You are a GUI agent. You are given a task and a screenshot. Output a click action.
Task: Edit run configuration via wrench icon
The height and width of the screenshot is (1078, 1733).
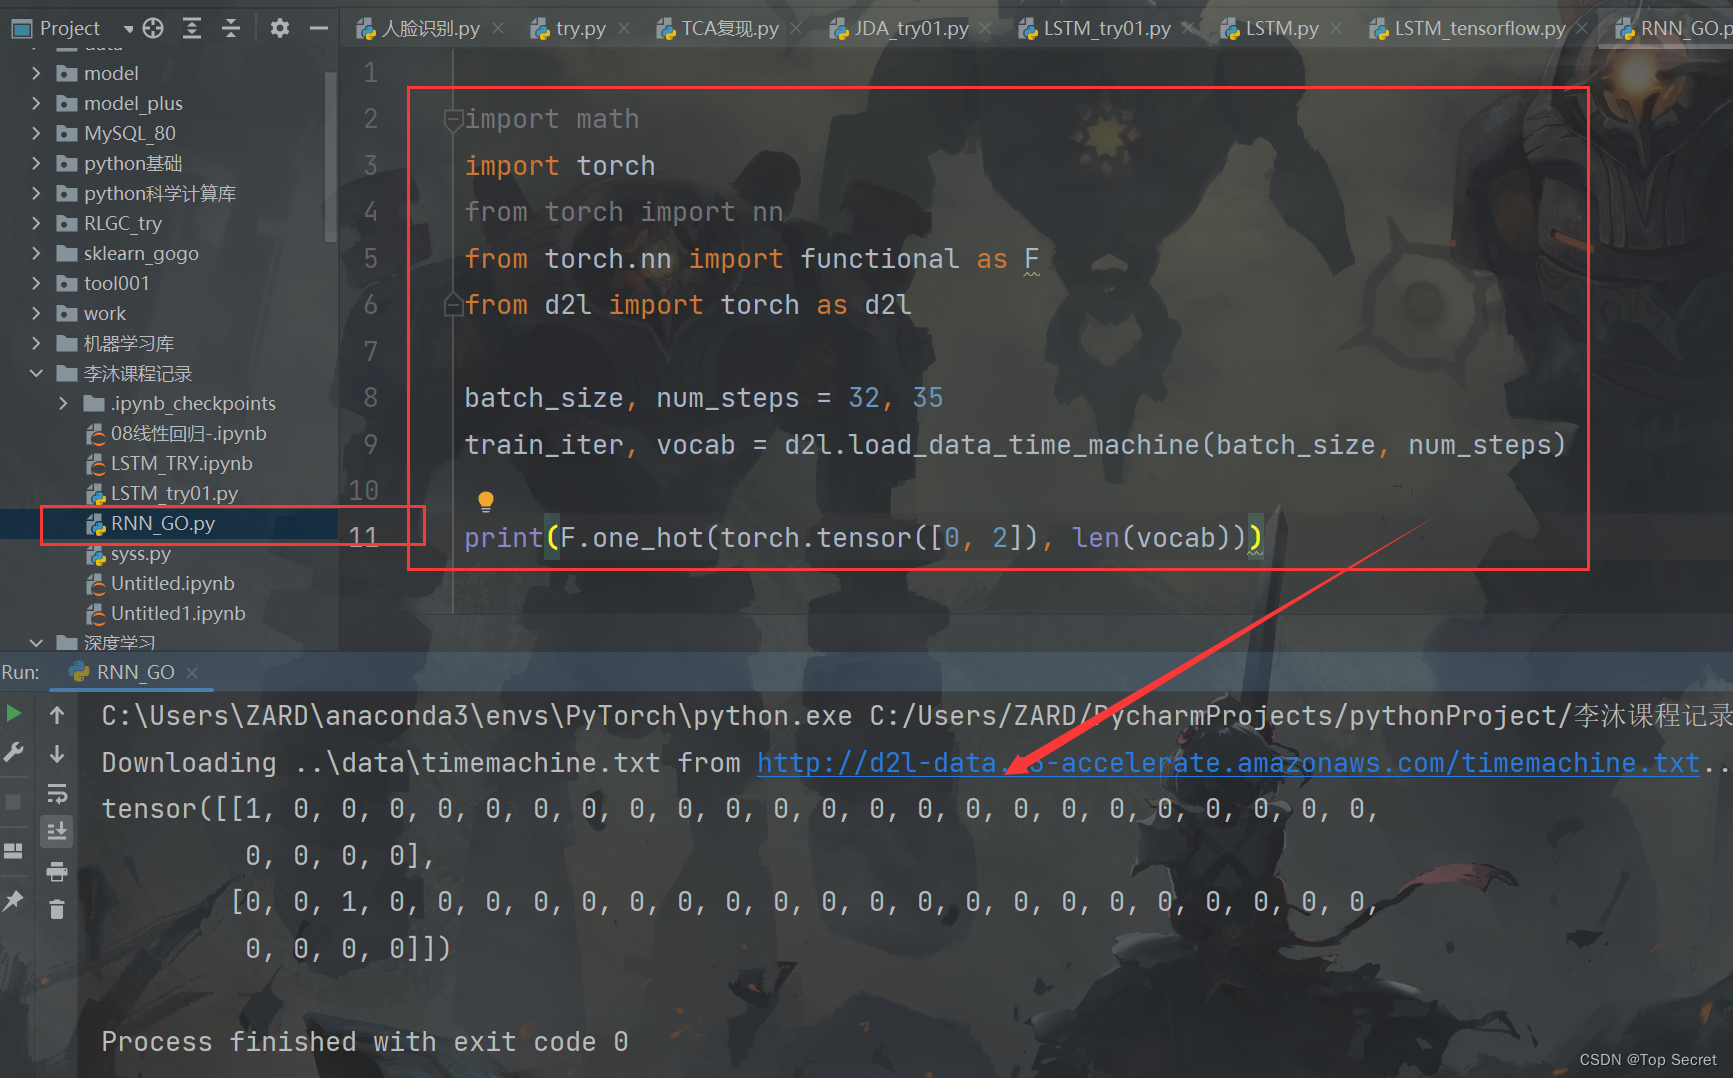[13, 752]
